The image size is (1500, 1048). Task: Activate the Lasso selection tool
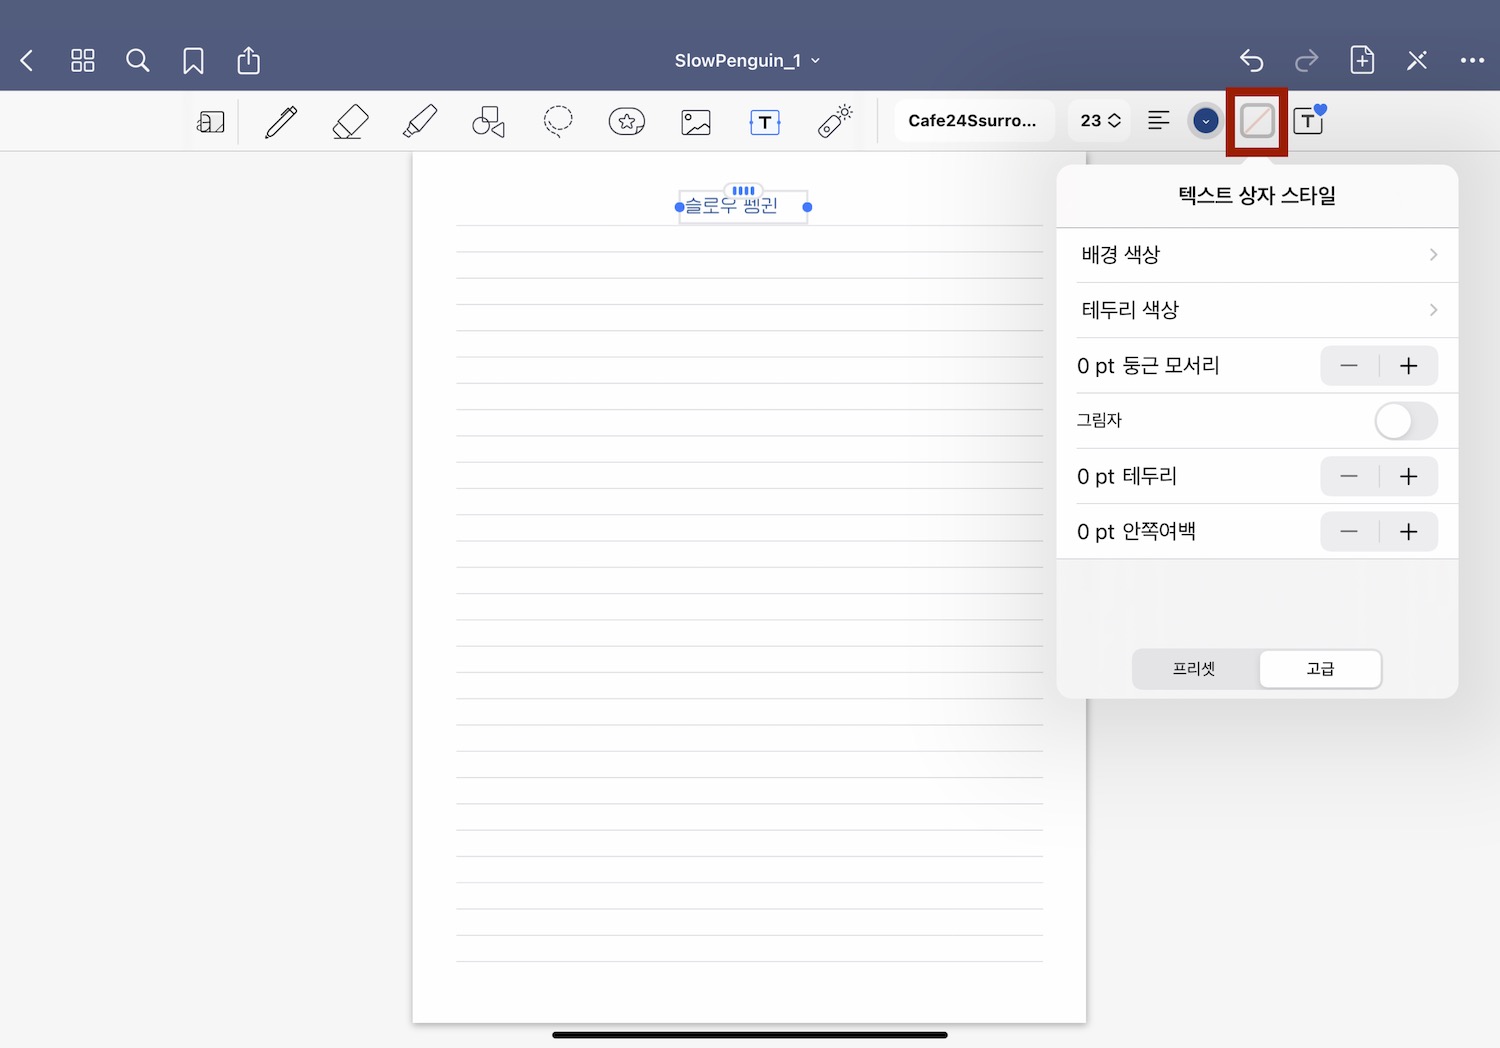(x=557, y=121)
